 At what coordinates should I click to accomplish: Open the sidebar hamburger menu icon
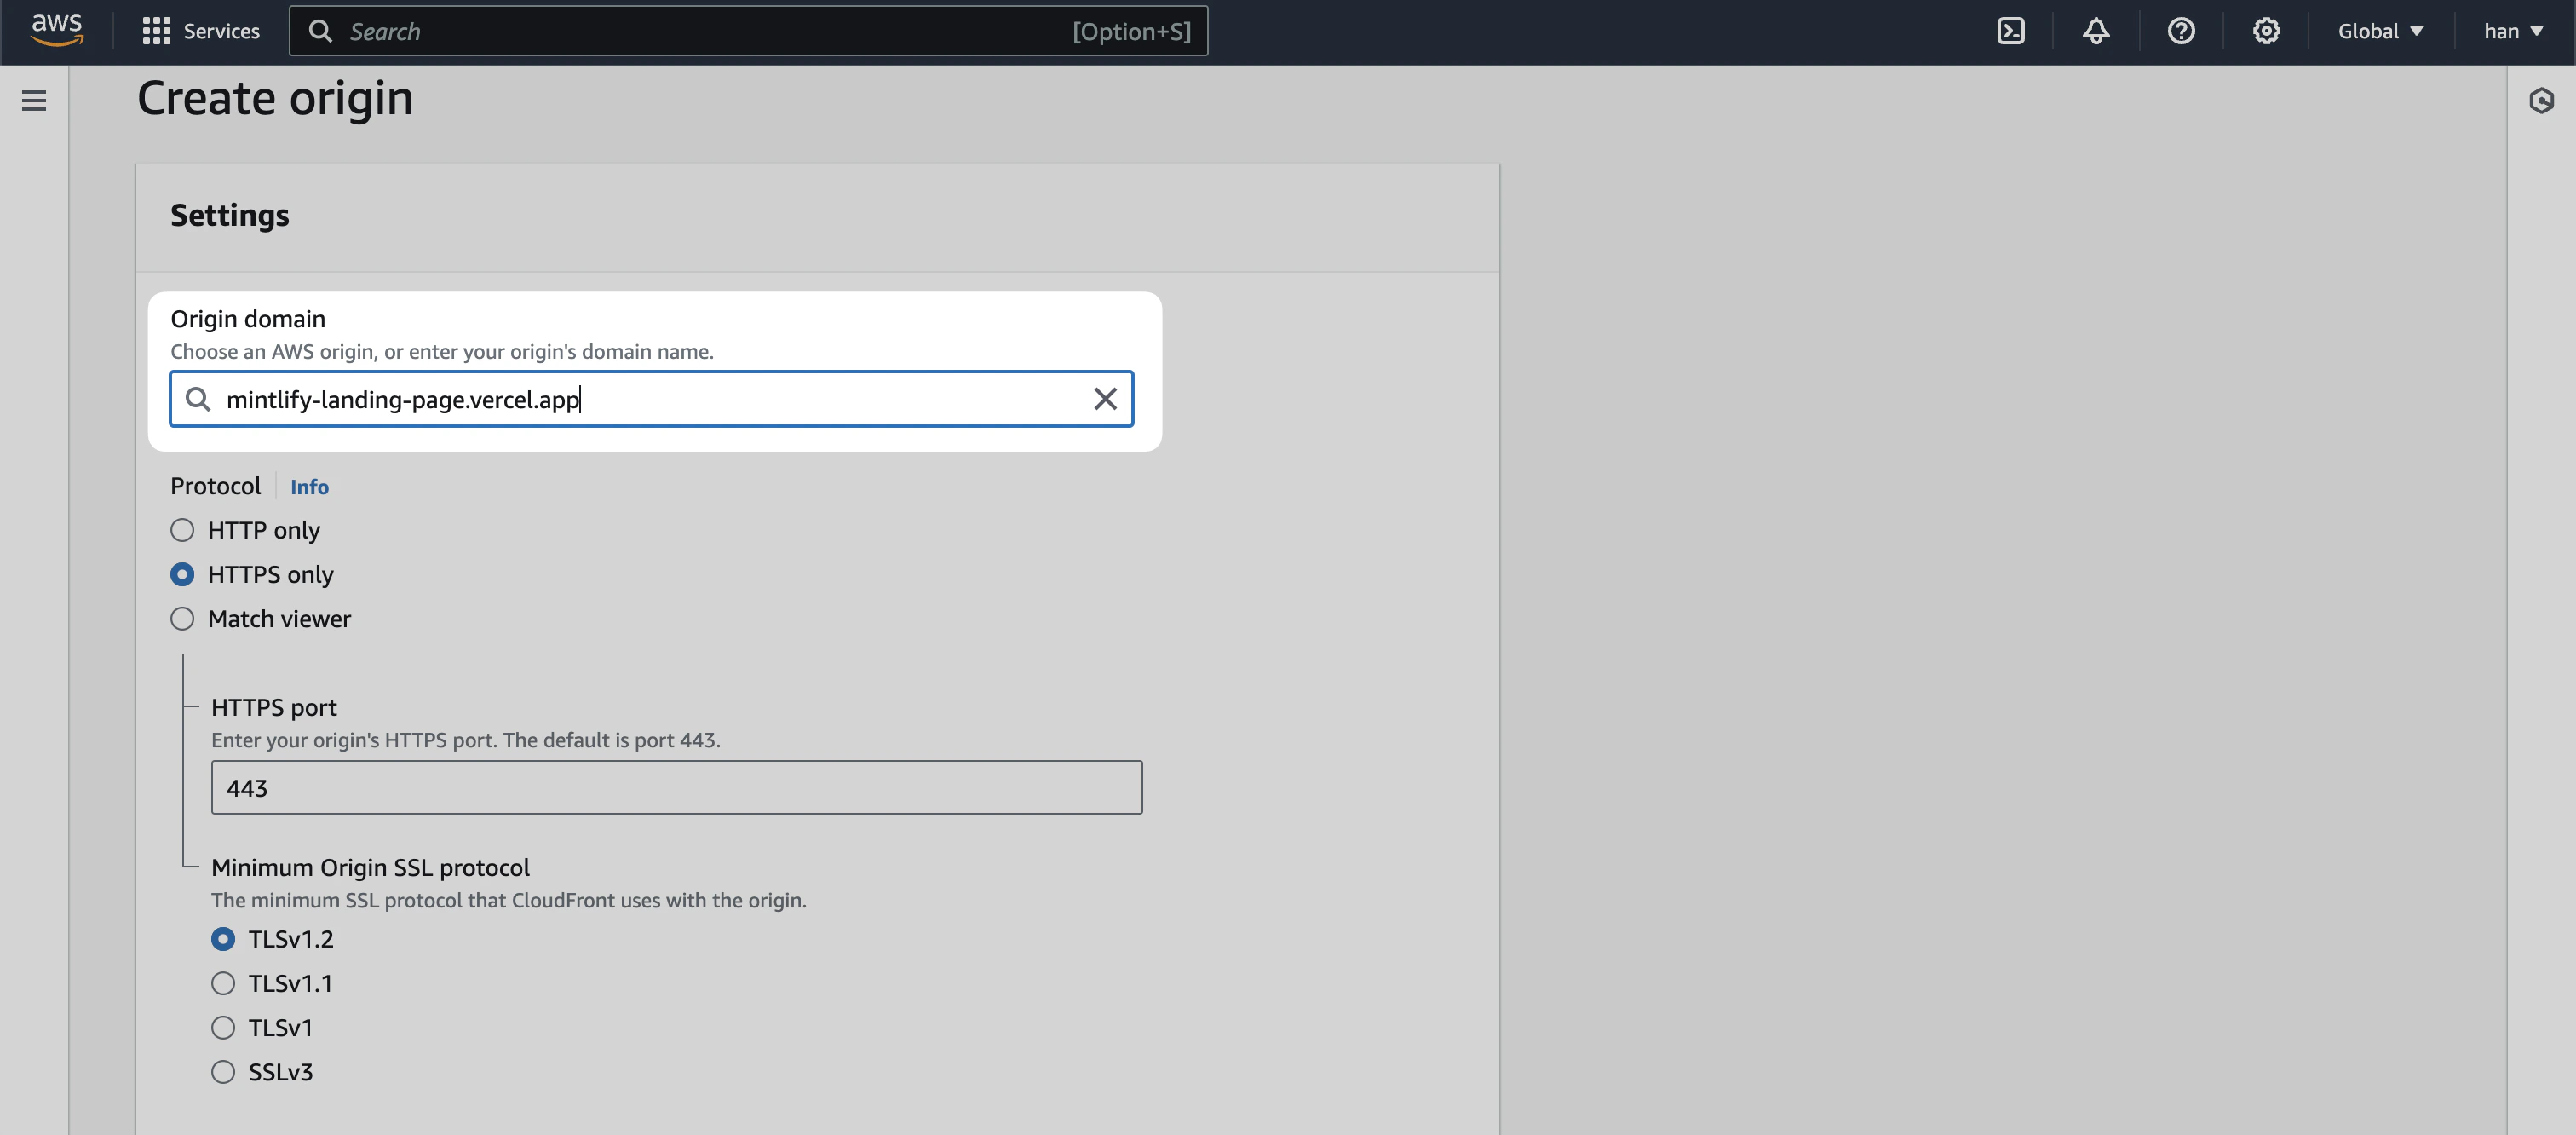34,101
